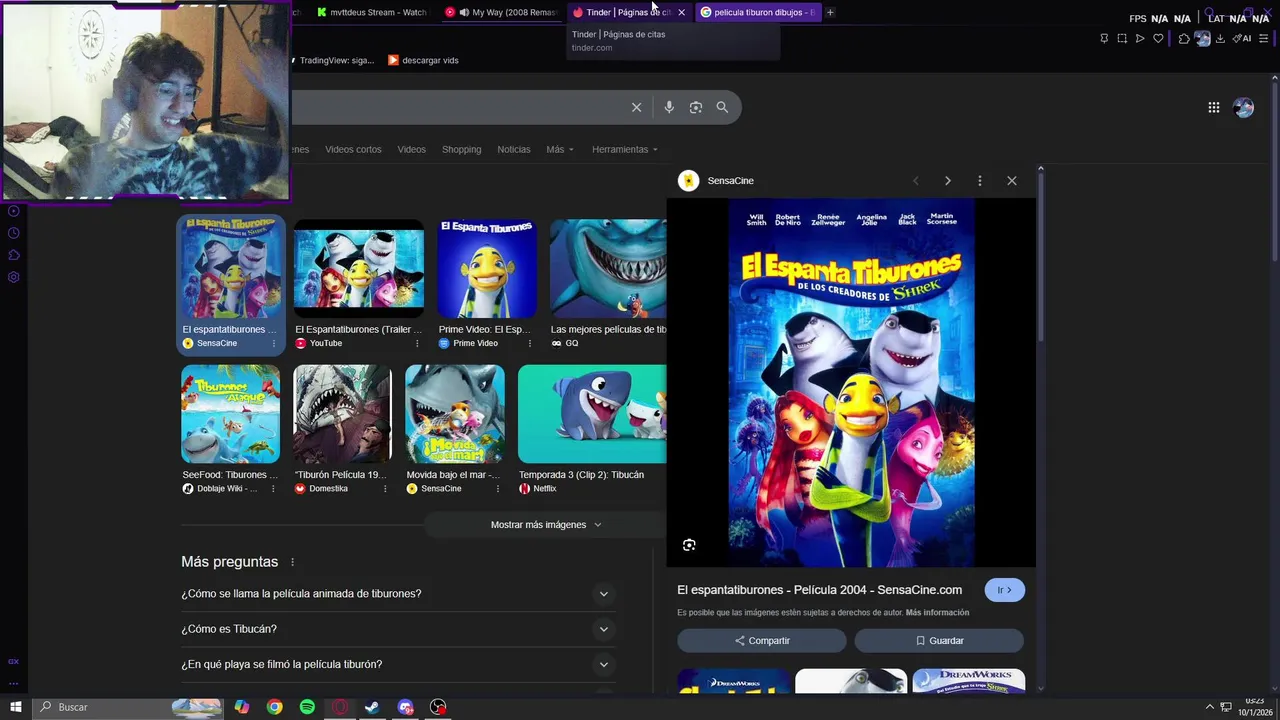Viewport: 1280px width, 720px height.
Task: Click Mostrar más imágenes expander
Action: point(546,525)
